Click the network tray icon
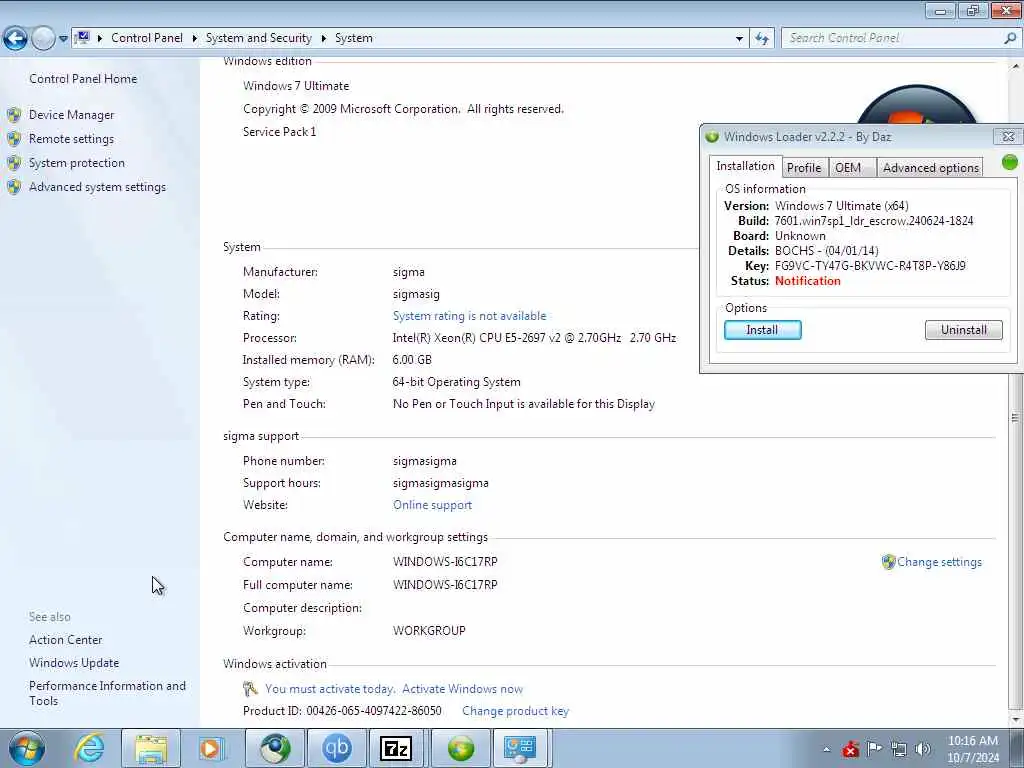This screenshot has width=1024, height=768. pyautogui.click(x=899, y=749)
